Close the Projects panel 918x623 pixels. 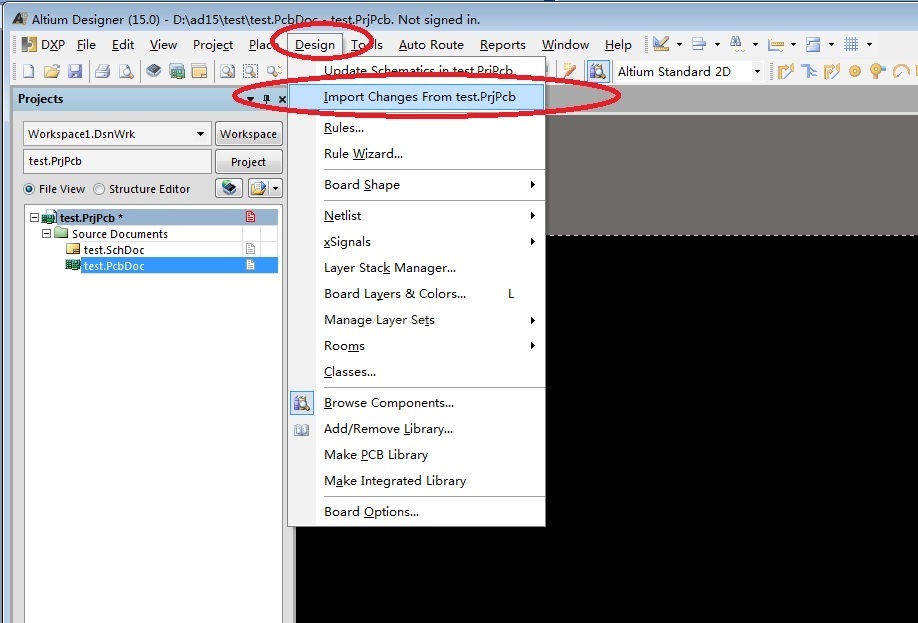click(282, 99)
